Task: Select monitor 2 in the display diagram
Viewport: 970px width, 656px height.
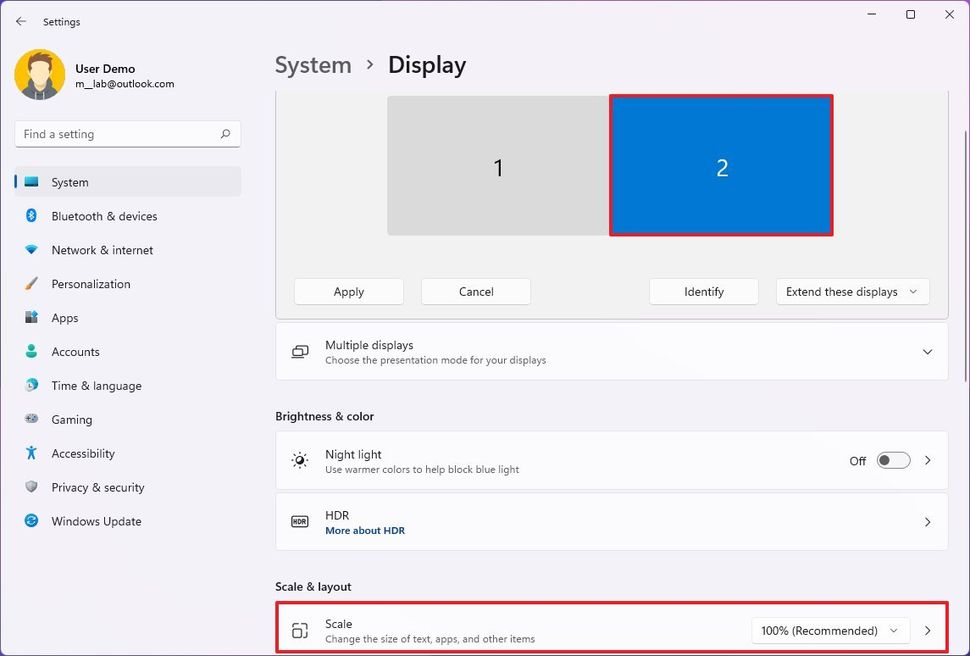Action: [721, 167]
